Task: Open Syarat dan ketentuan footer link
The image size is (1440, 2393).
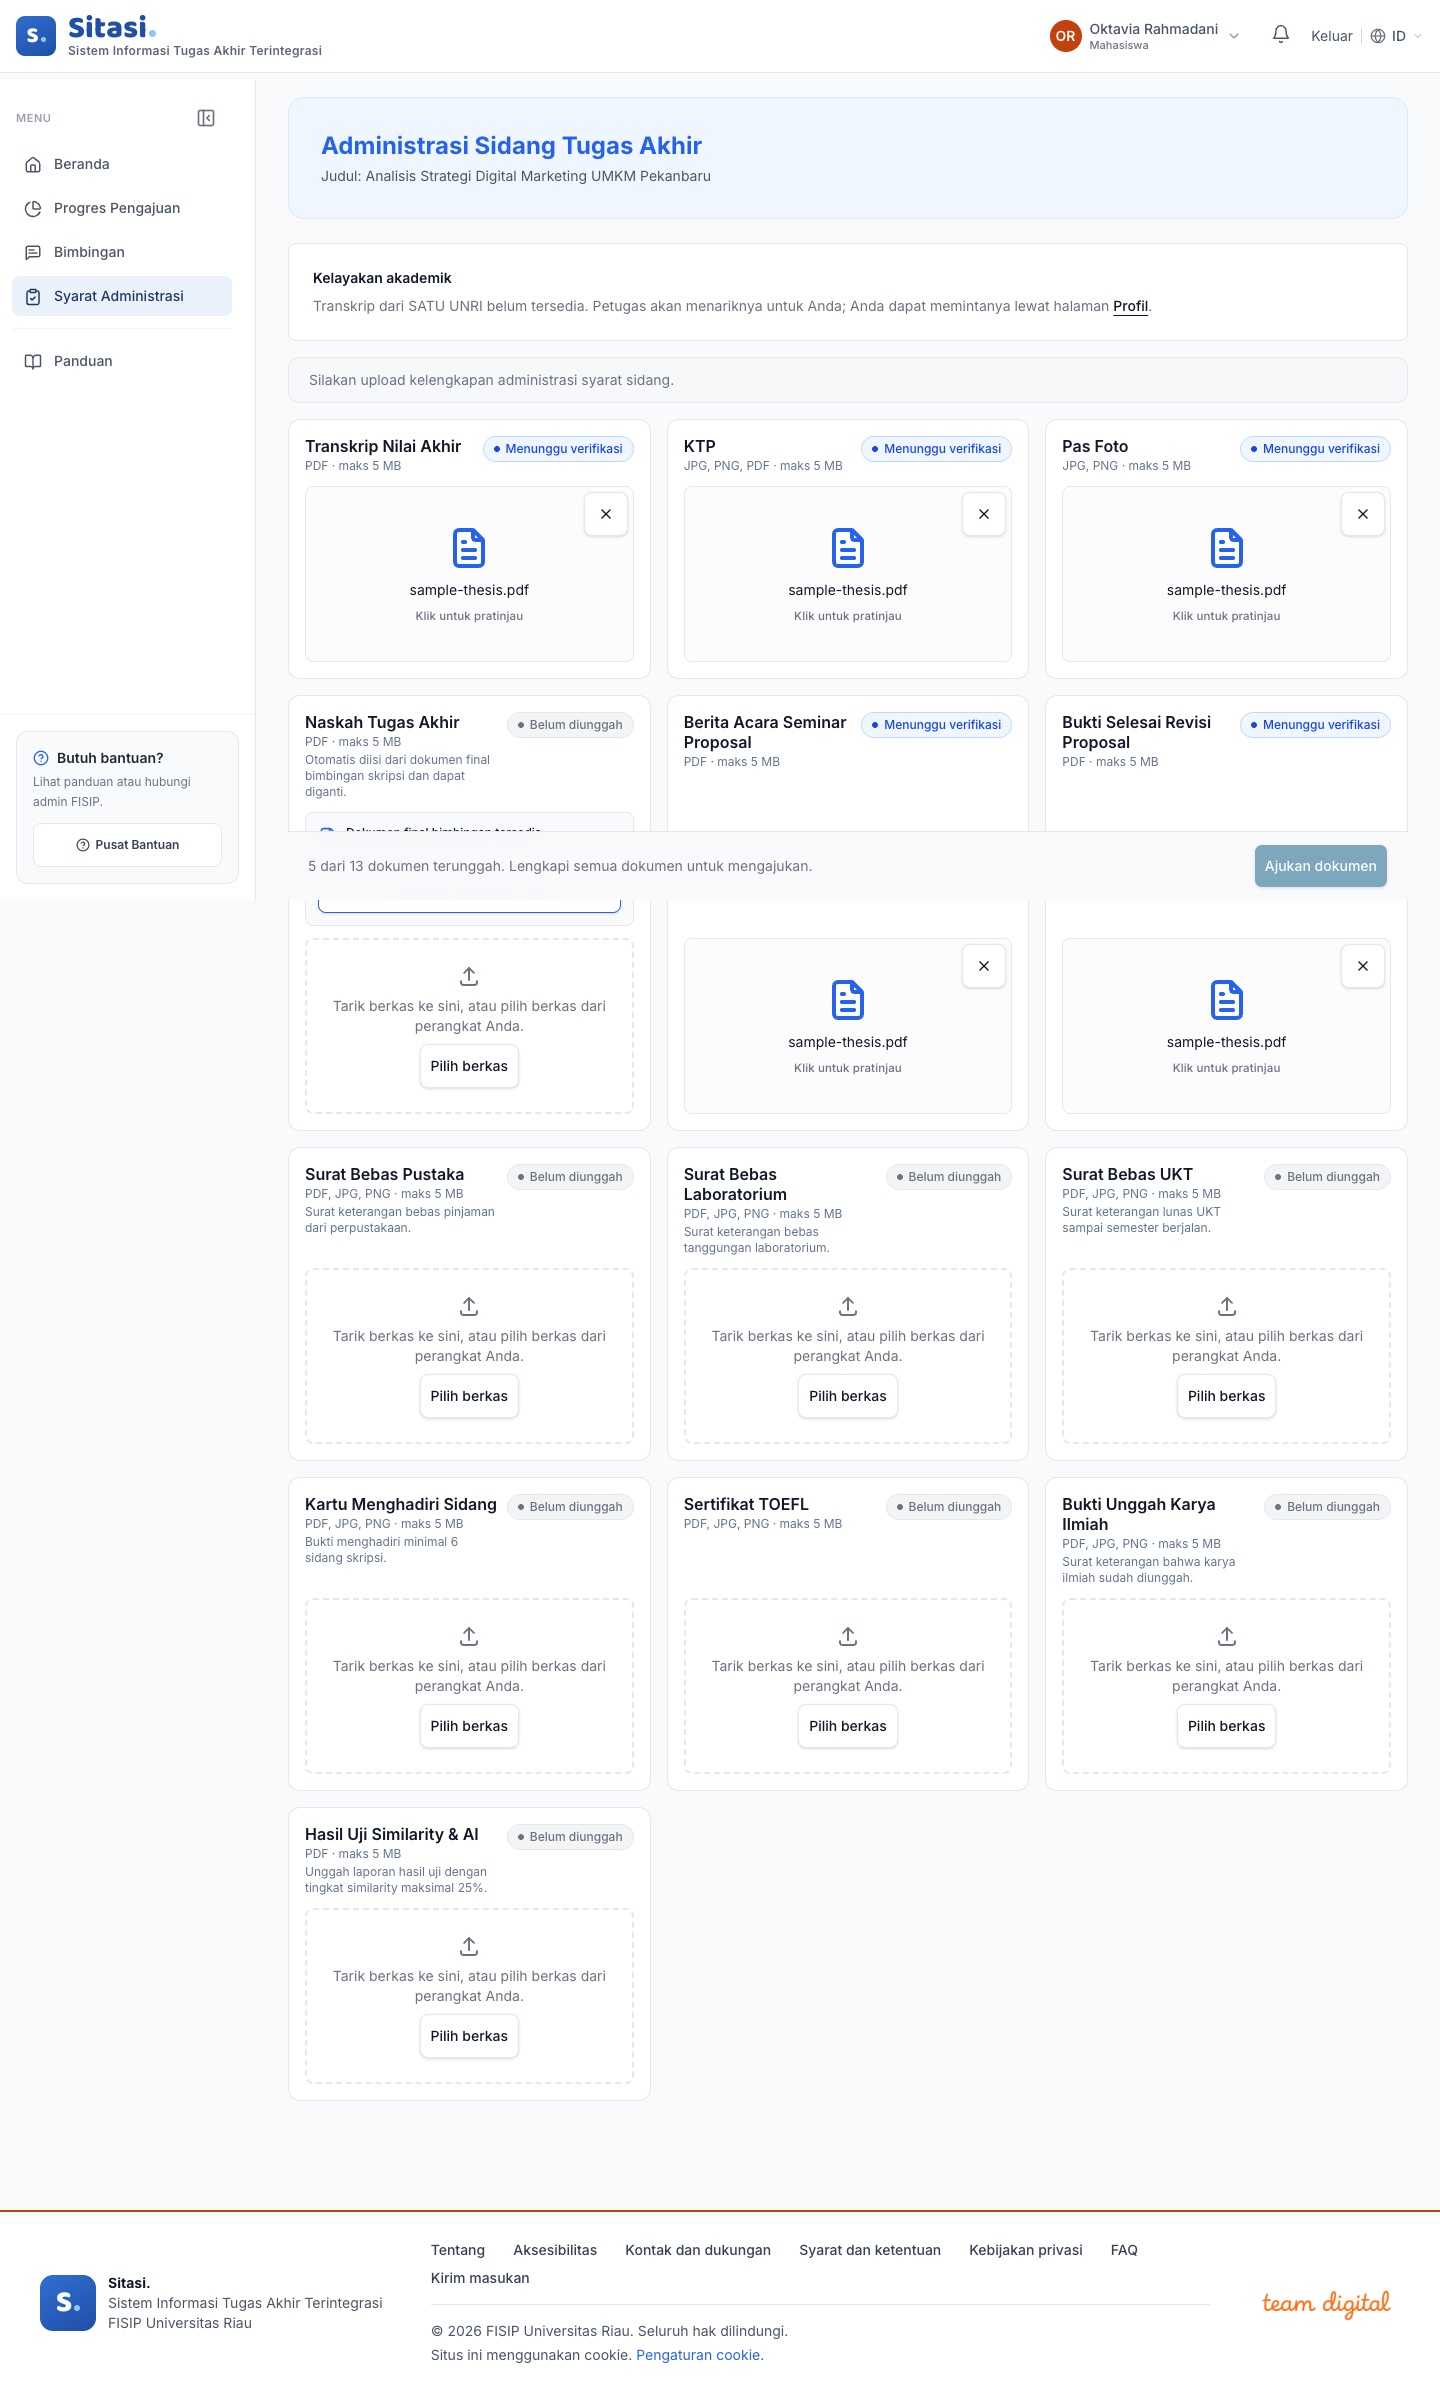Action: pos(870,2250)
